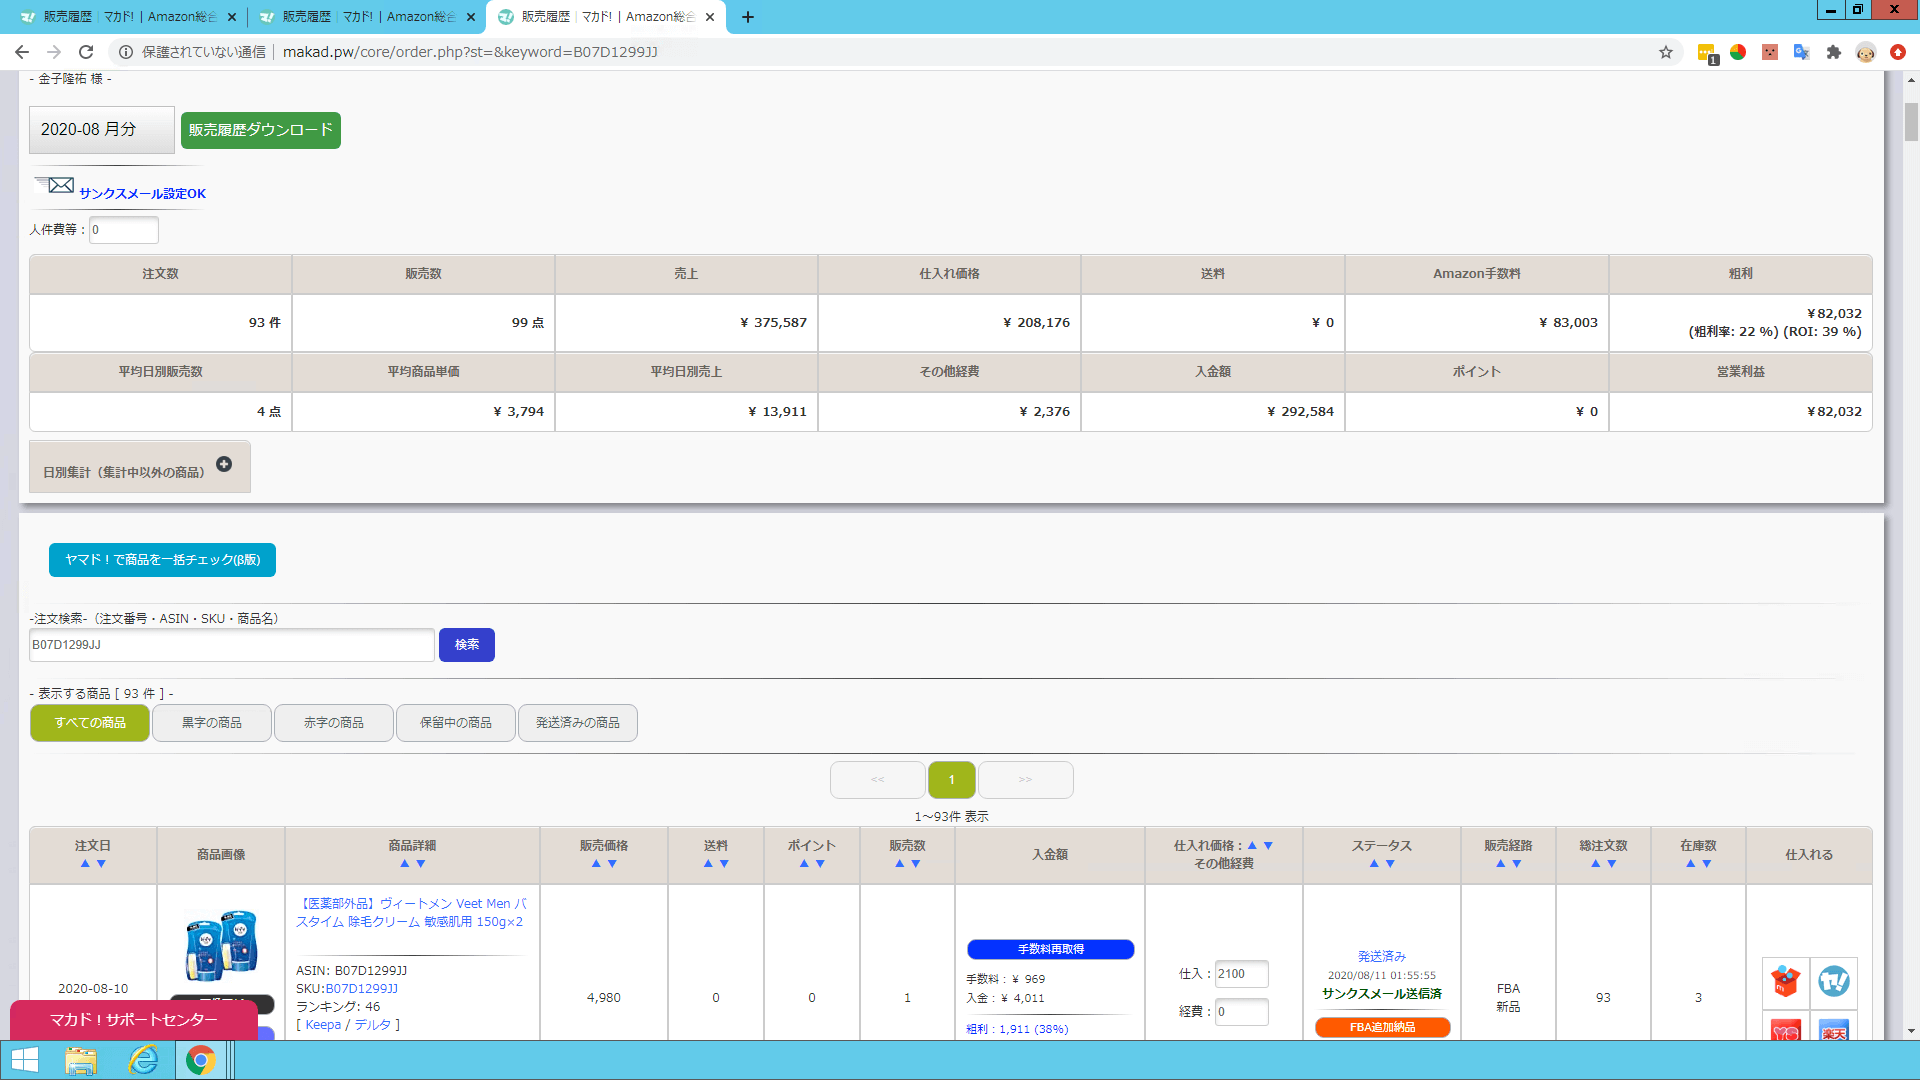
Task: Switch to Chrome in the taskbar
Action: point(200,1060)
